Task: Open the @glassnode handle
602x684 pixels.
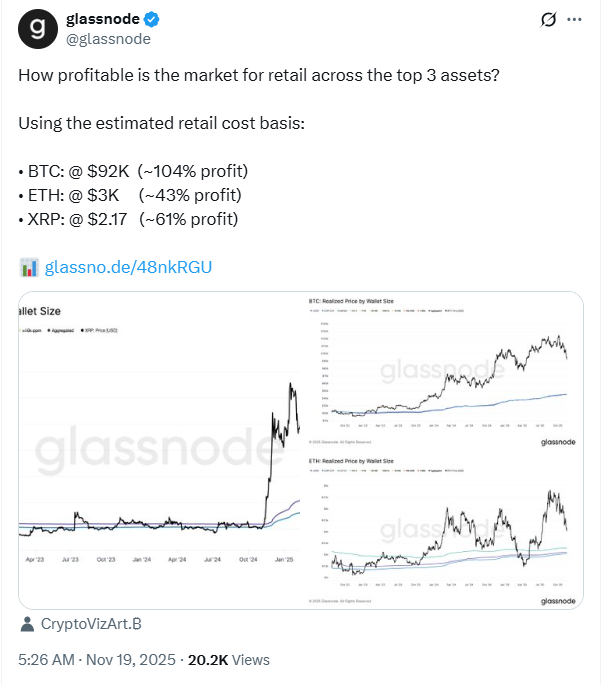Action: click(x=108, y=38)
